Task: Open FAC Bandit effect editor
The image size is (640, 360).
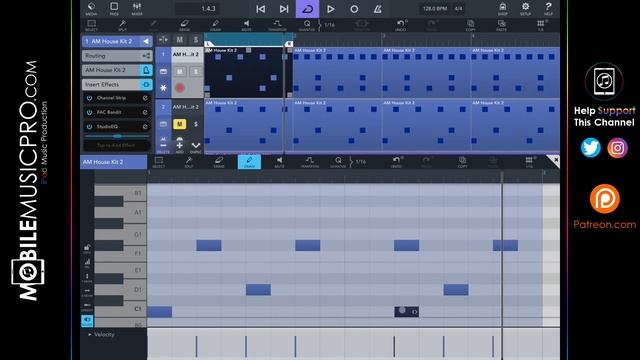Action: (145, 112)
